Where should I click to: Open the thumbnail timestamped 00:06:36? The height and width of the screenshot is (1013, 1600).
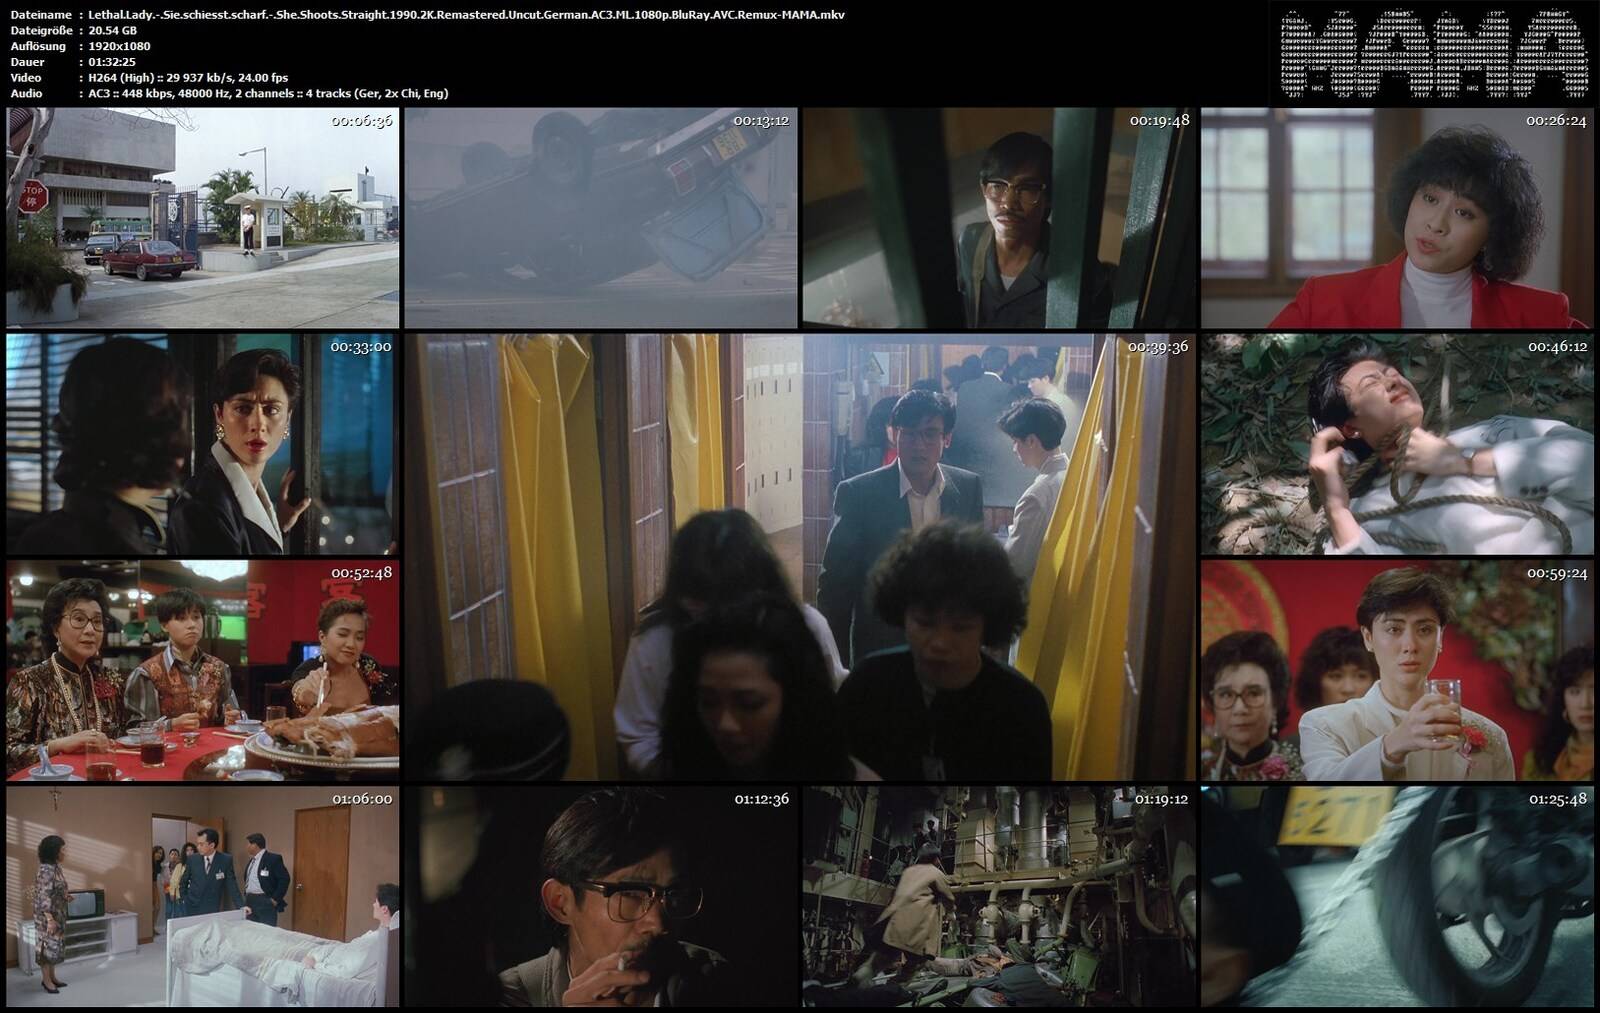pos(203,218)
